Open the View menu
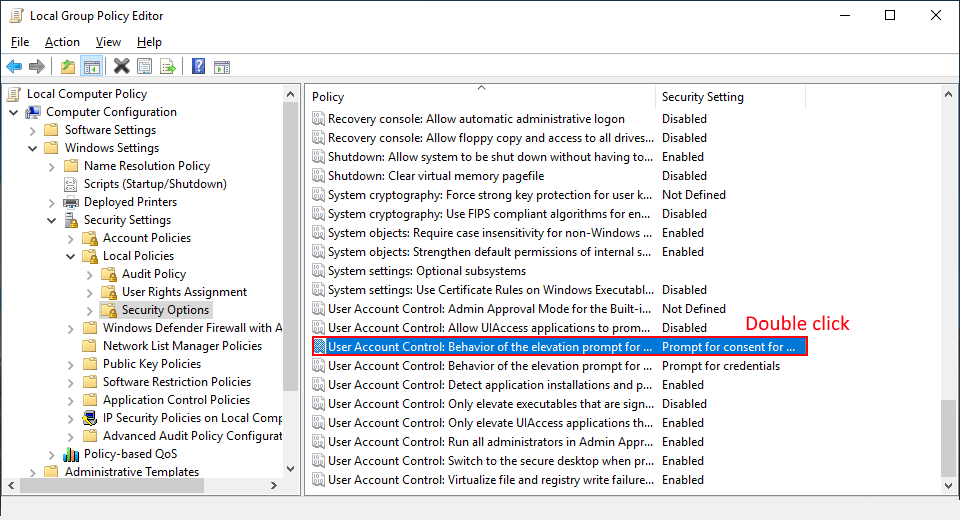 pos(108,42)
